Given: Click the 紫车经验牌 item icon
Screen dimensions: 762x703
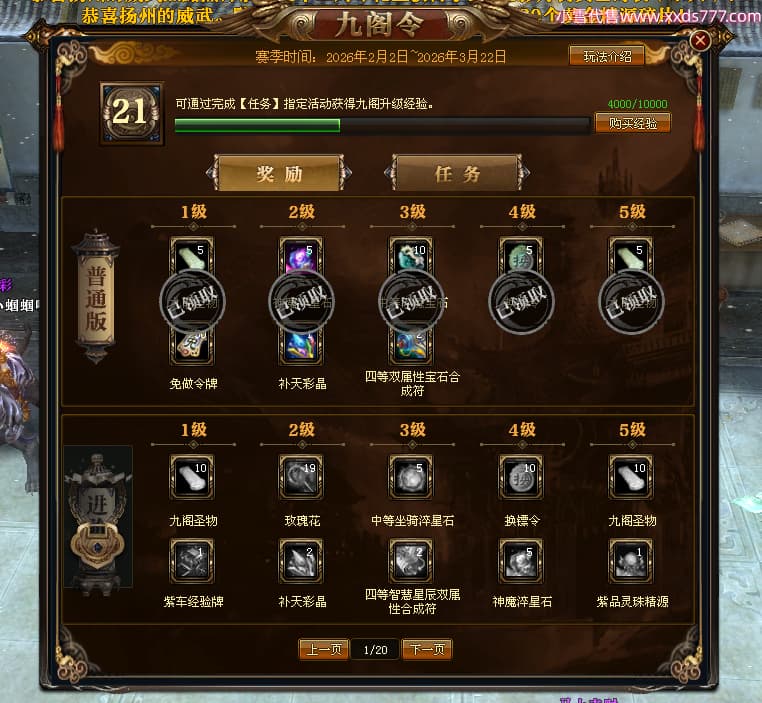Looking at the screenshot, I should (x=191, y=561).
